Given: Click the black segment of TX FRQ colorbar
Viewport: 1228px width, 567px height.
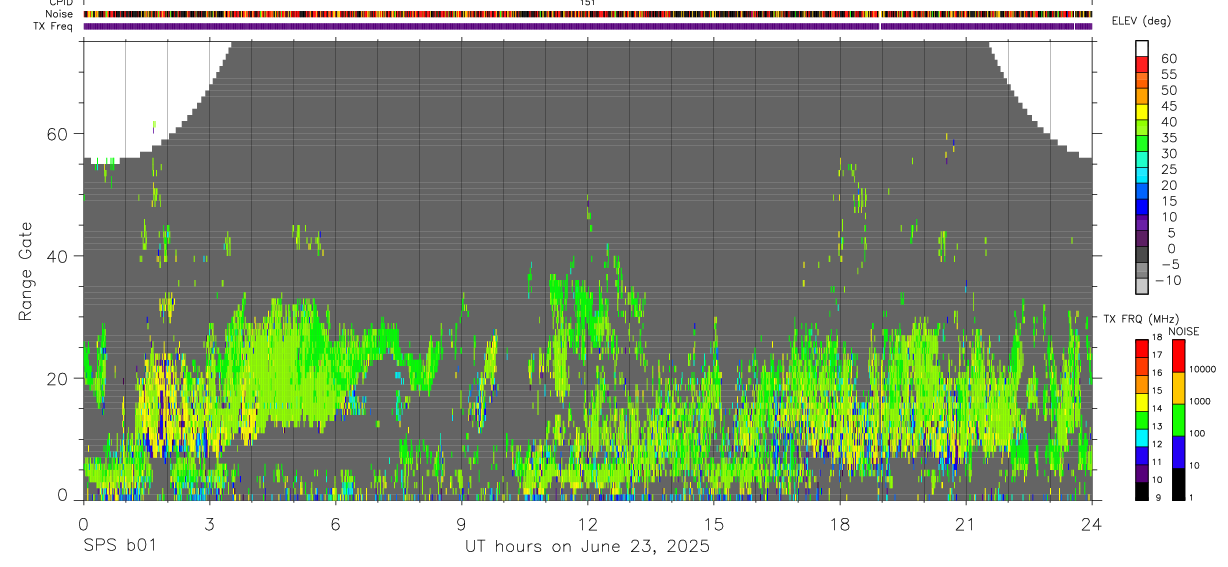Looking at the screenshot, I should tap(1142, 491).
